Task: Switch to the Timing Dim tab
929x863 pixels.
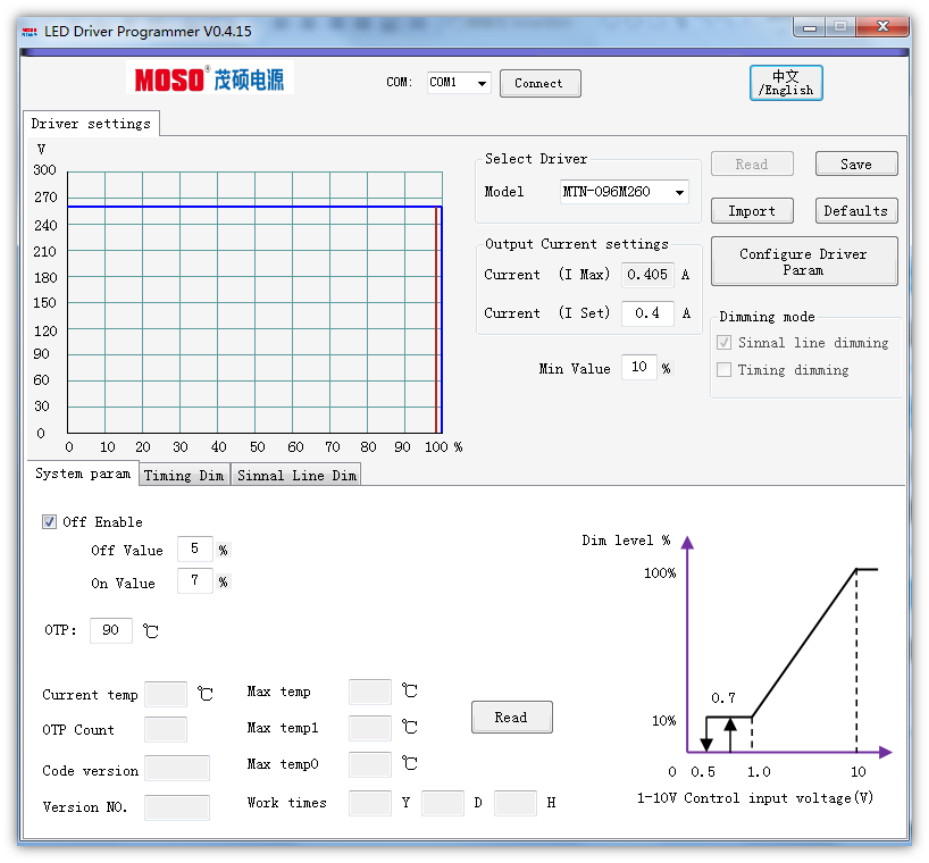Action: click(184, 475)
